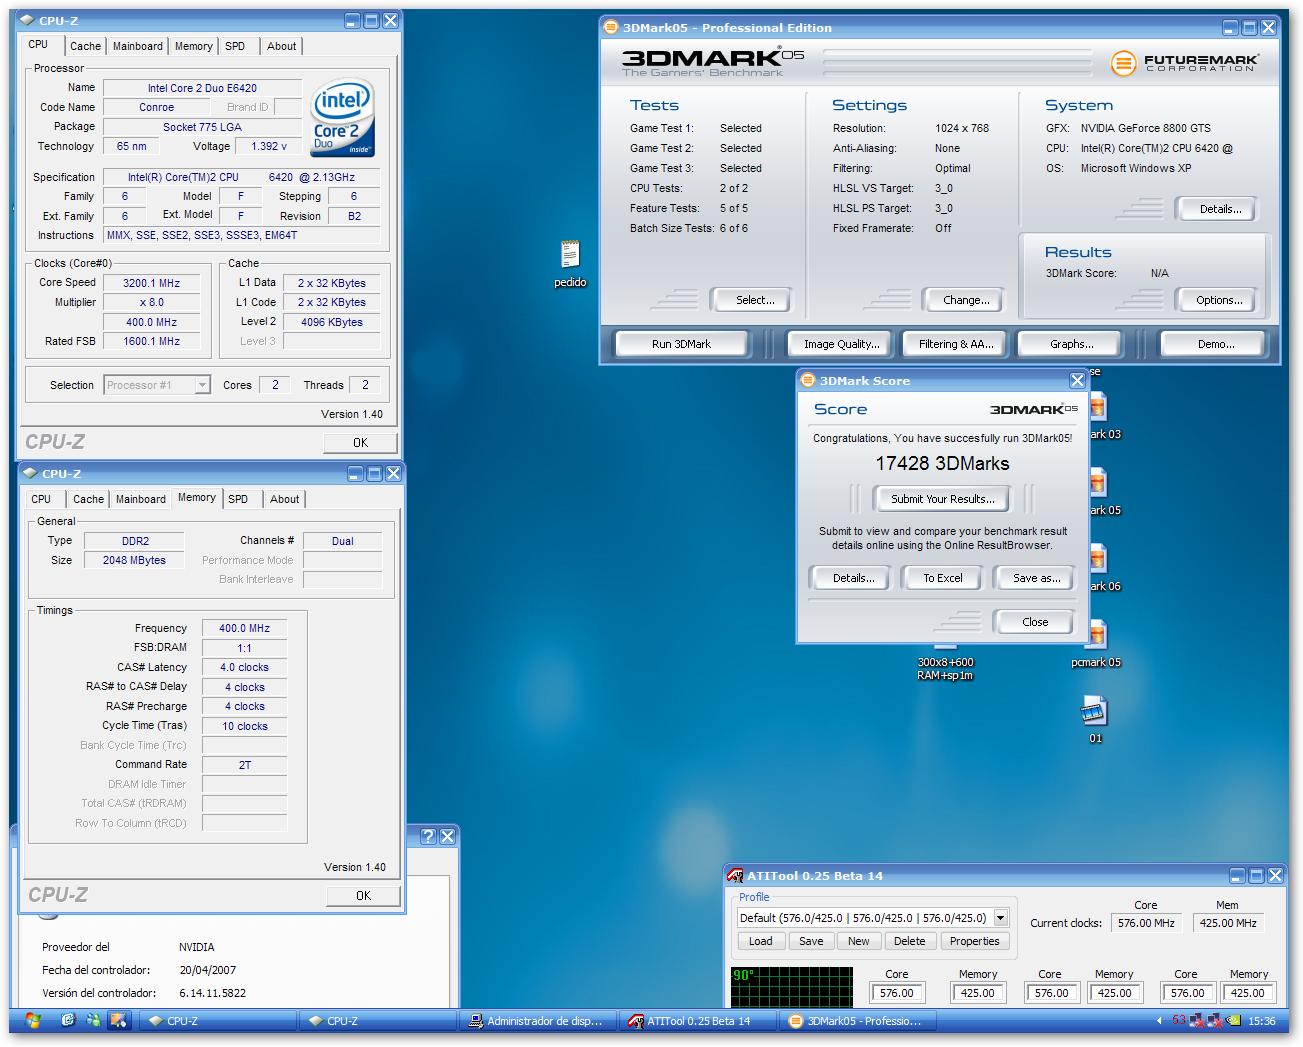The width and height of the screenshot is (1303, 1047).
Task: Open the SPD tab in the CPU-Z memory window
Action: (x=238, y=499)
